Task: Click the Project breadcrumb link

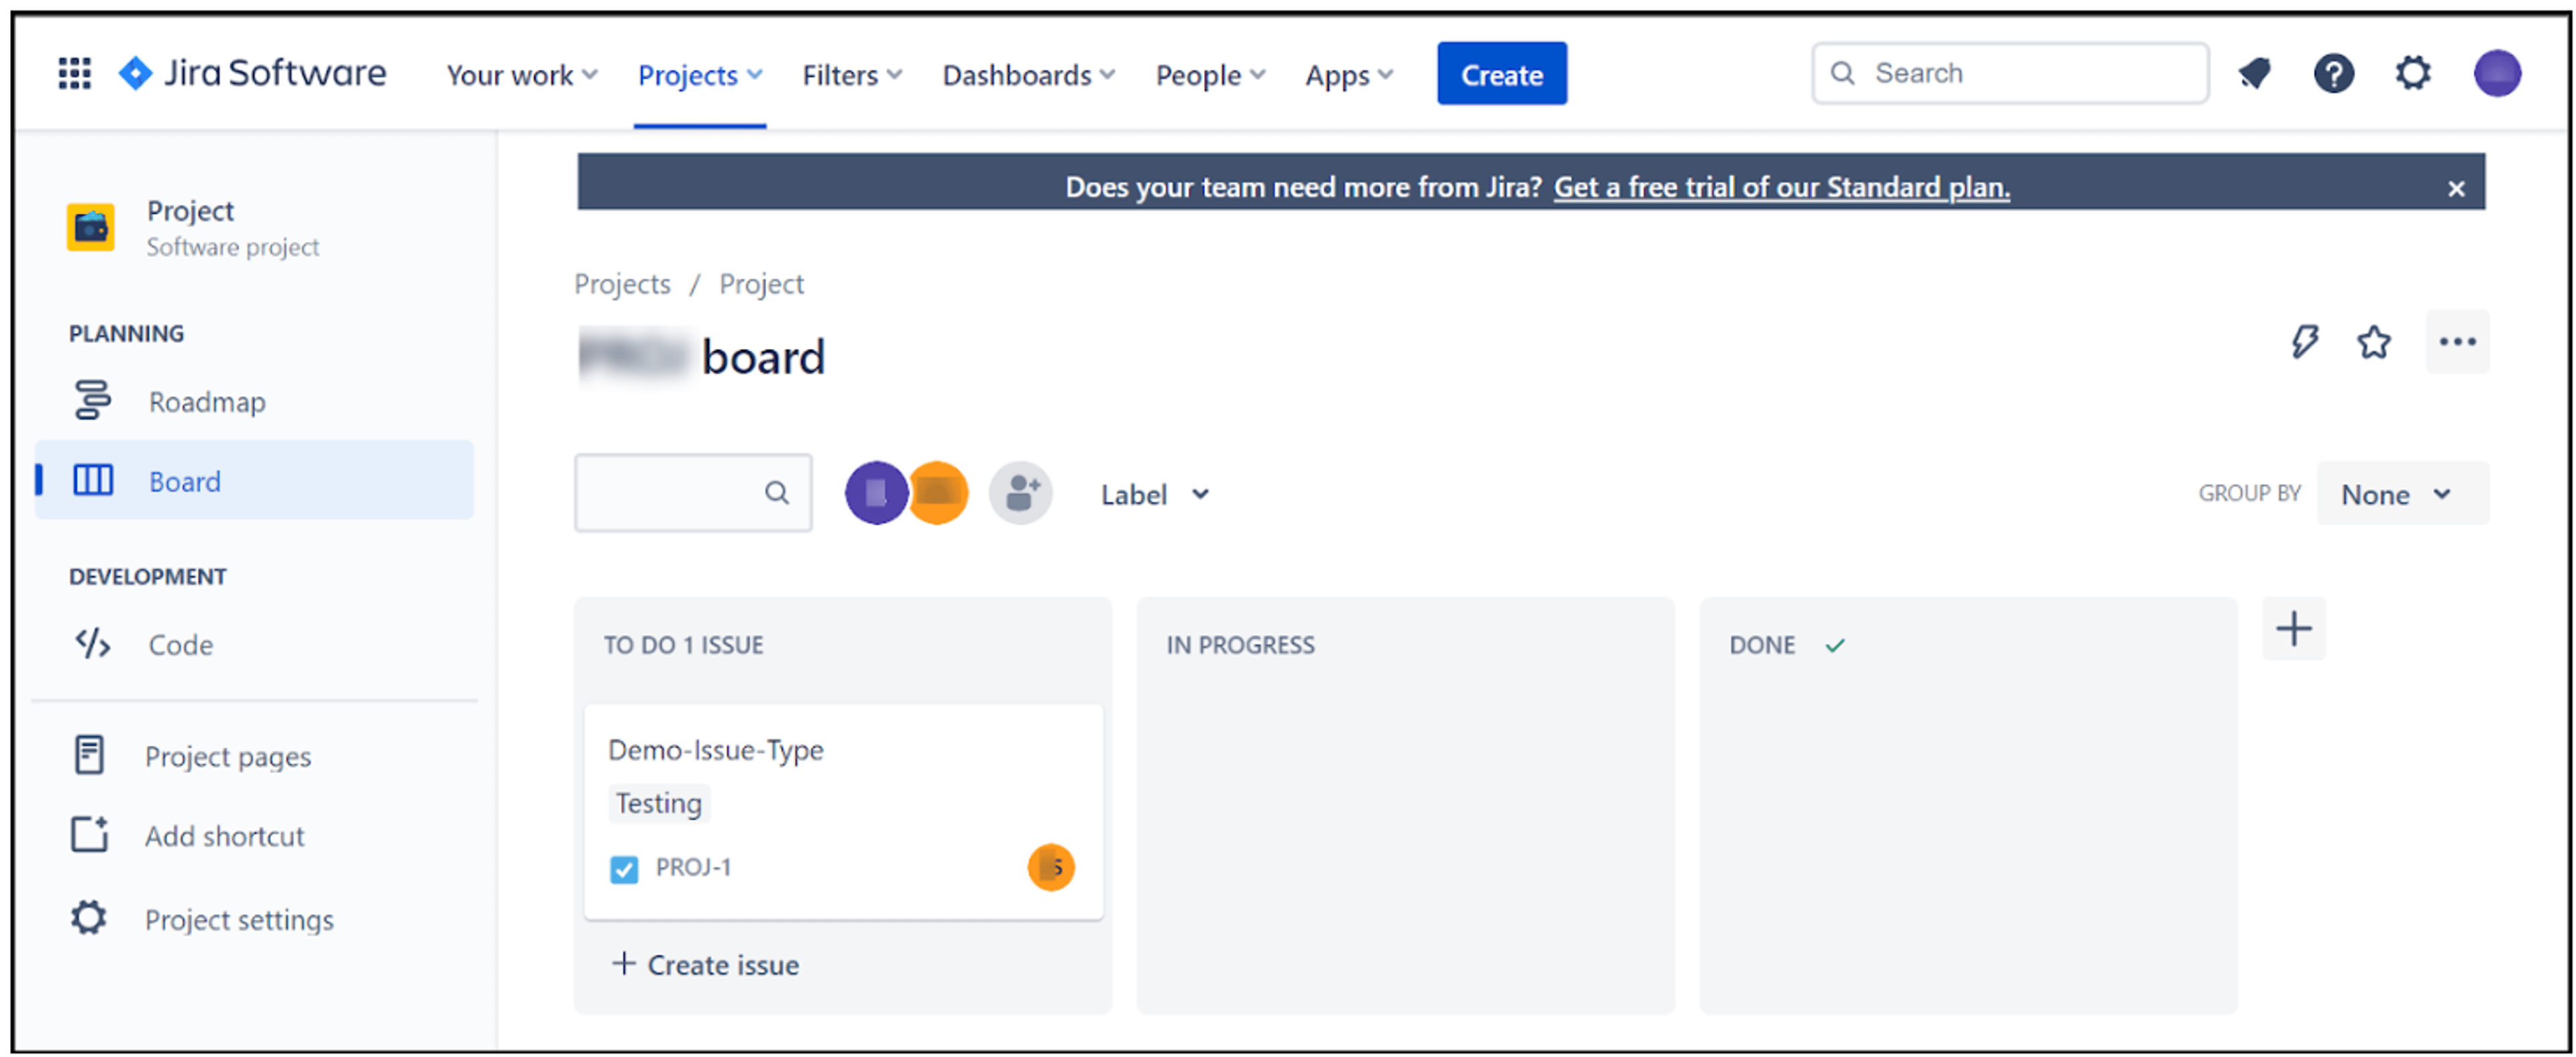Action: click(761, 284)
